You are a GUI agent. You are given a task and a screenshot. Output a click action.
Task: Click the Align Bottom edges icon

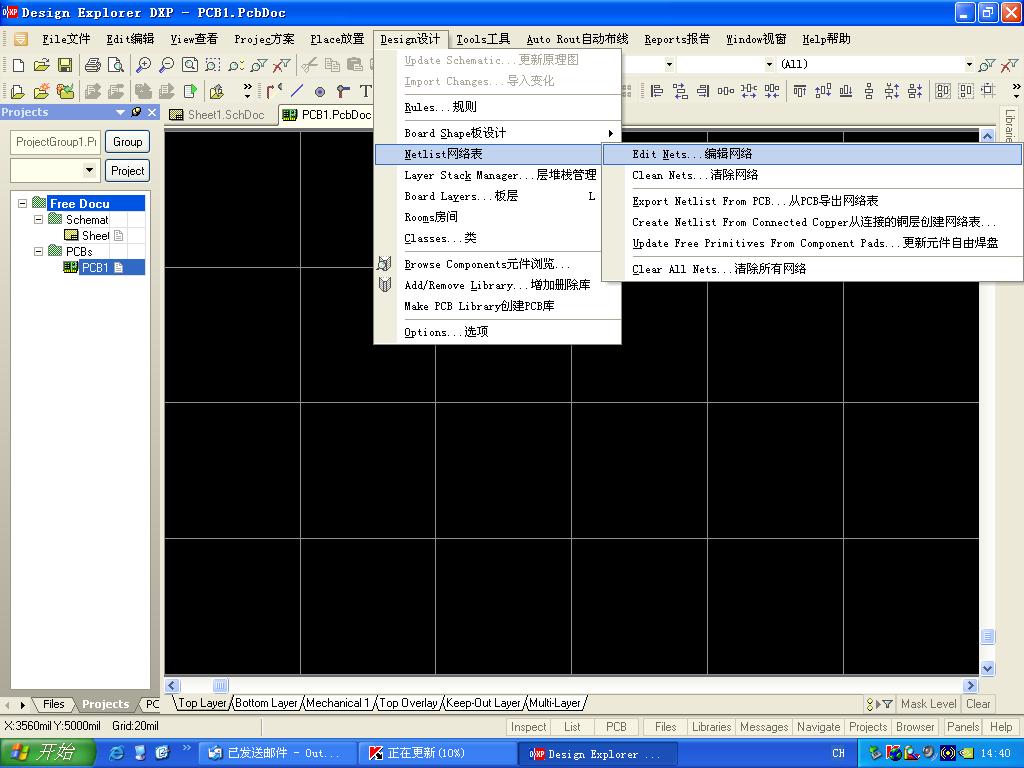[846, 91]
